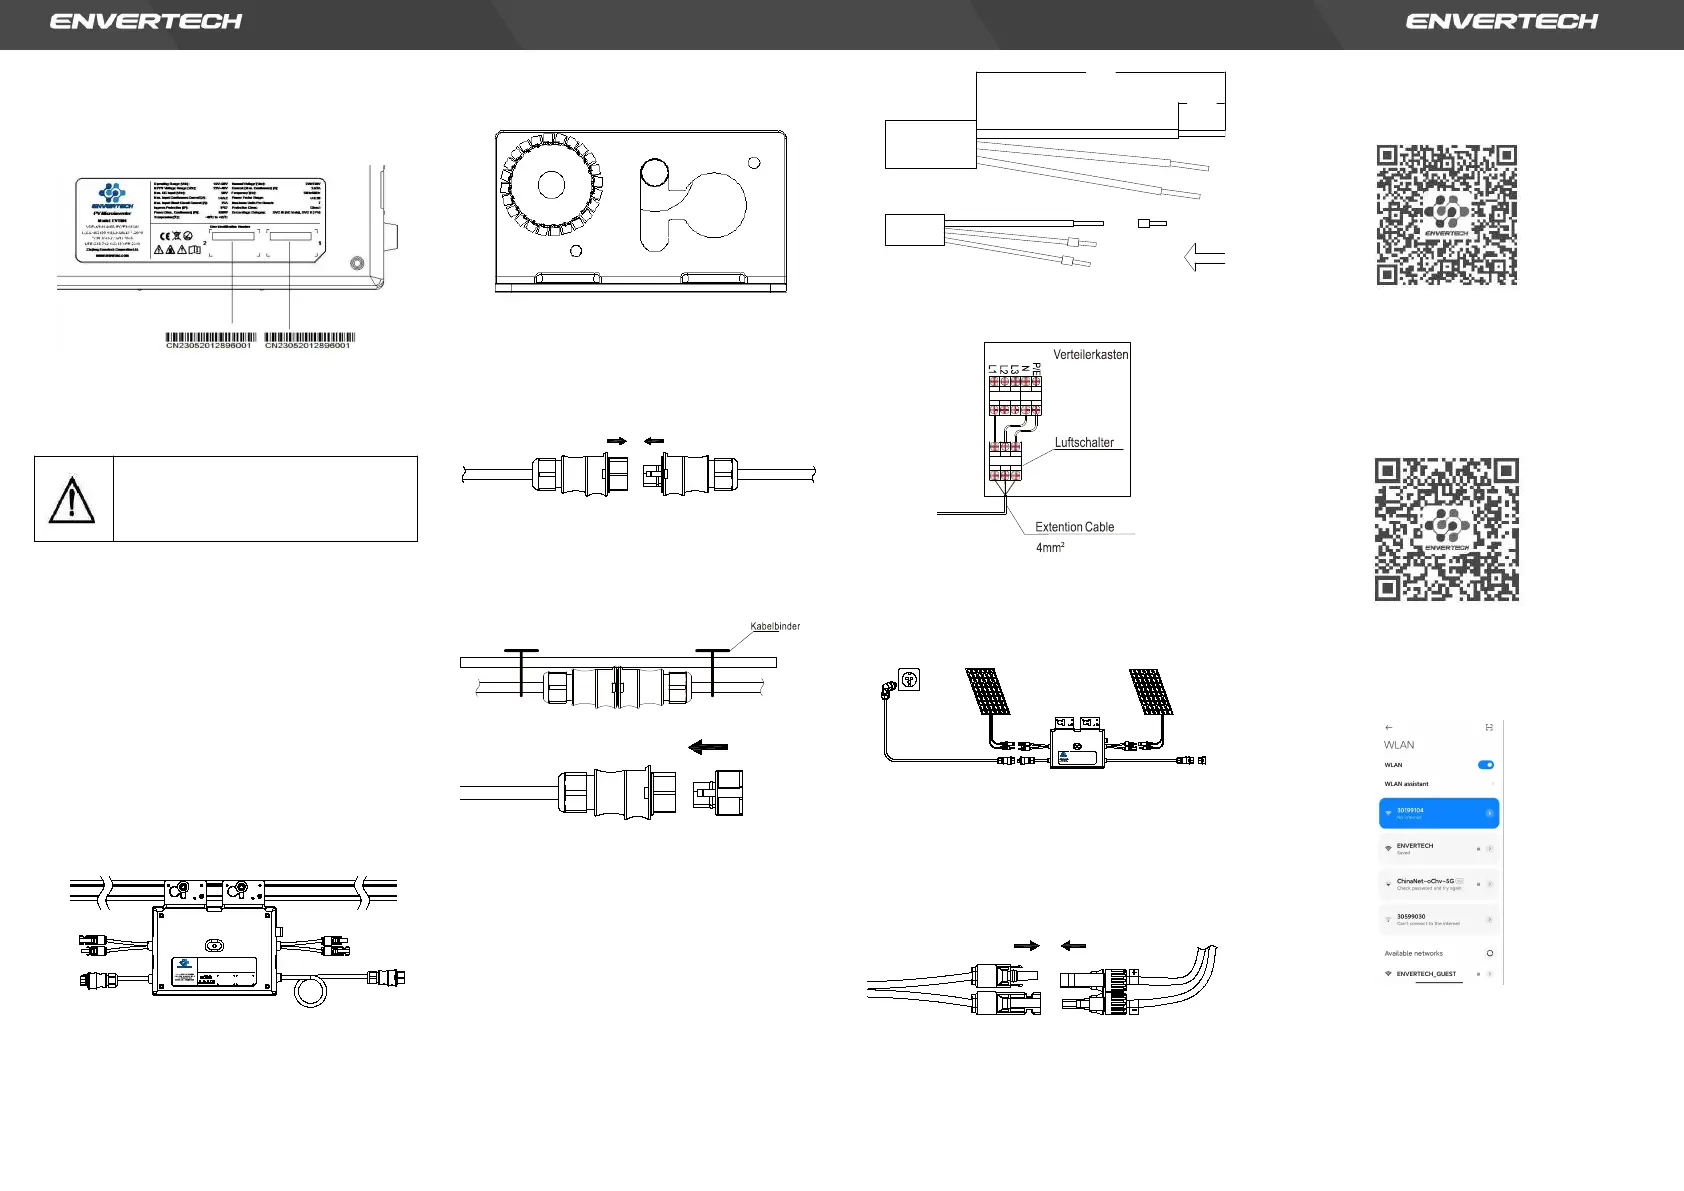This screenshot has width=1684, height=1191.
Task: Click the upper ENVERTECH QR code
Action: [x=1447, y=215]
